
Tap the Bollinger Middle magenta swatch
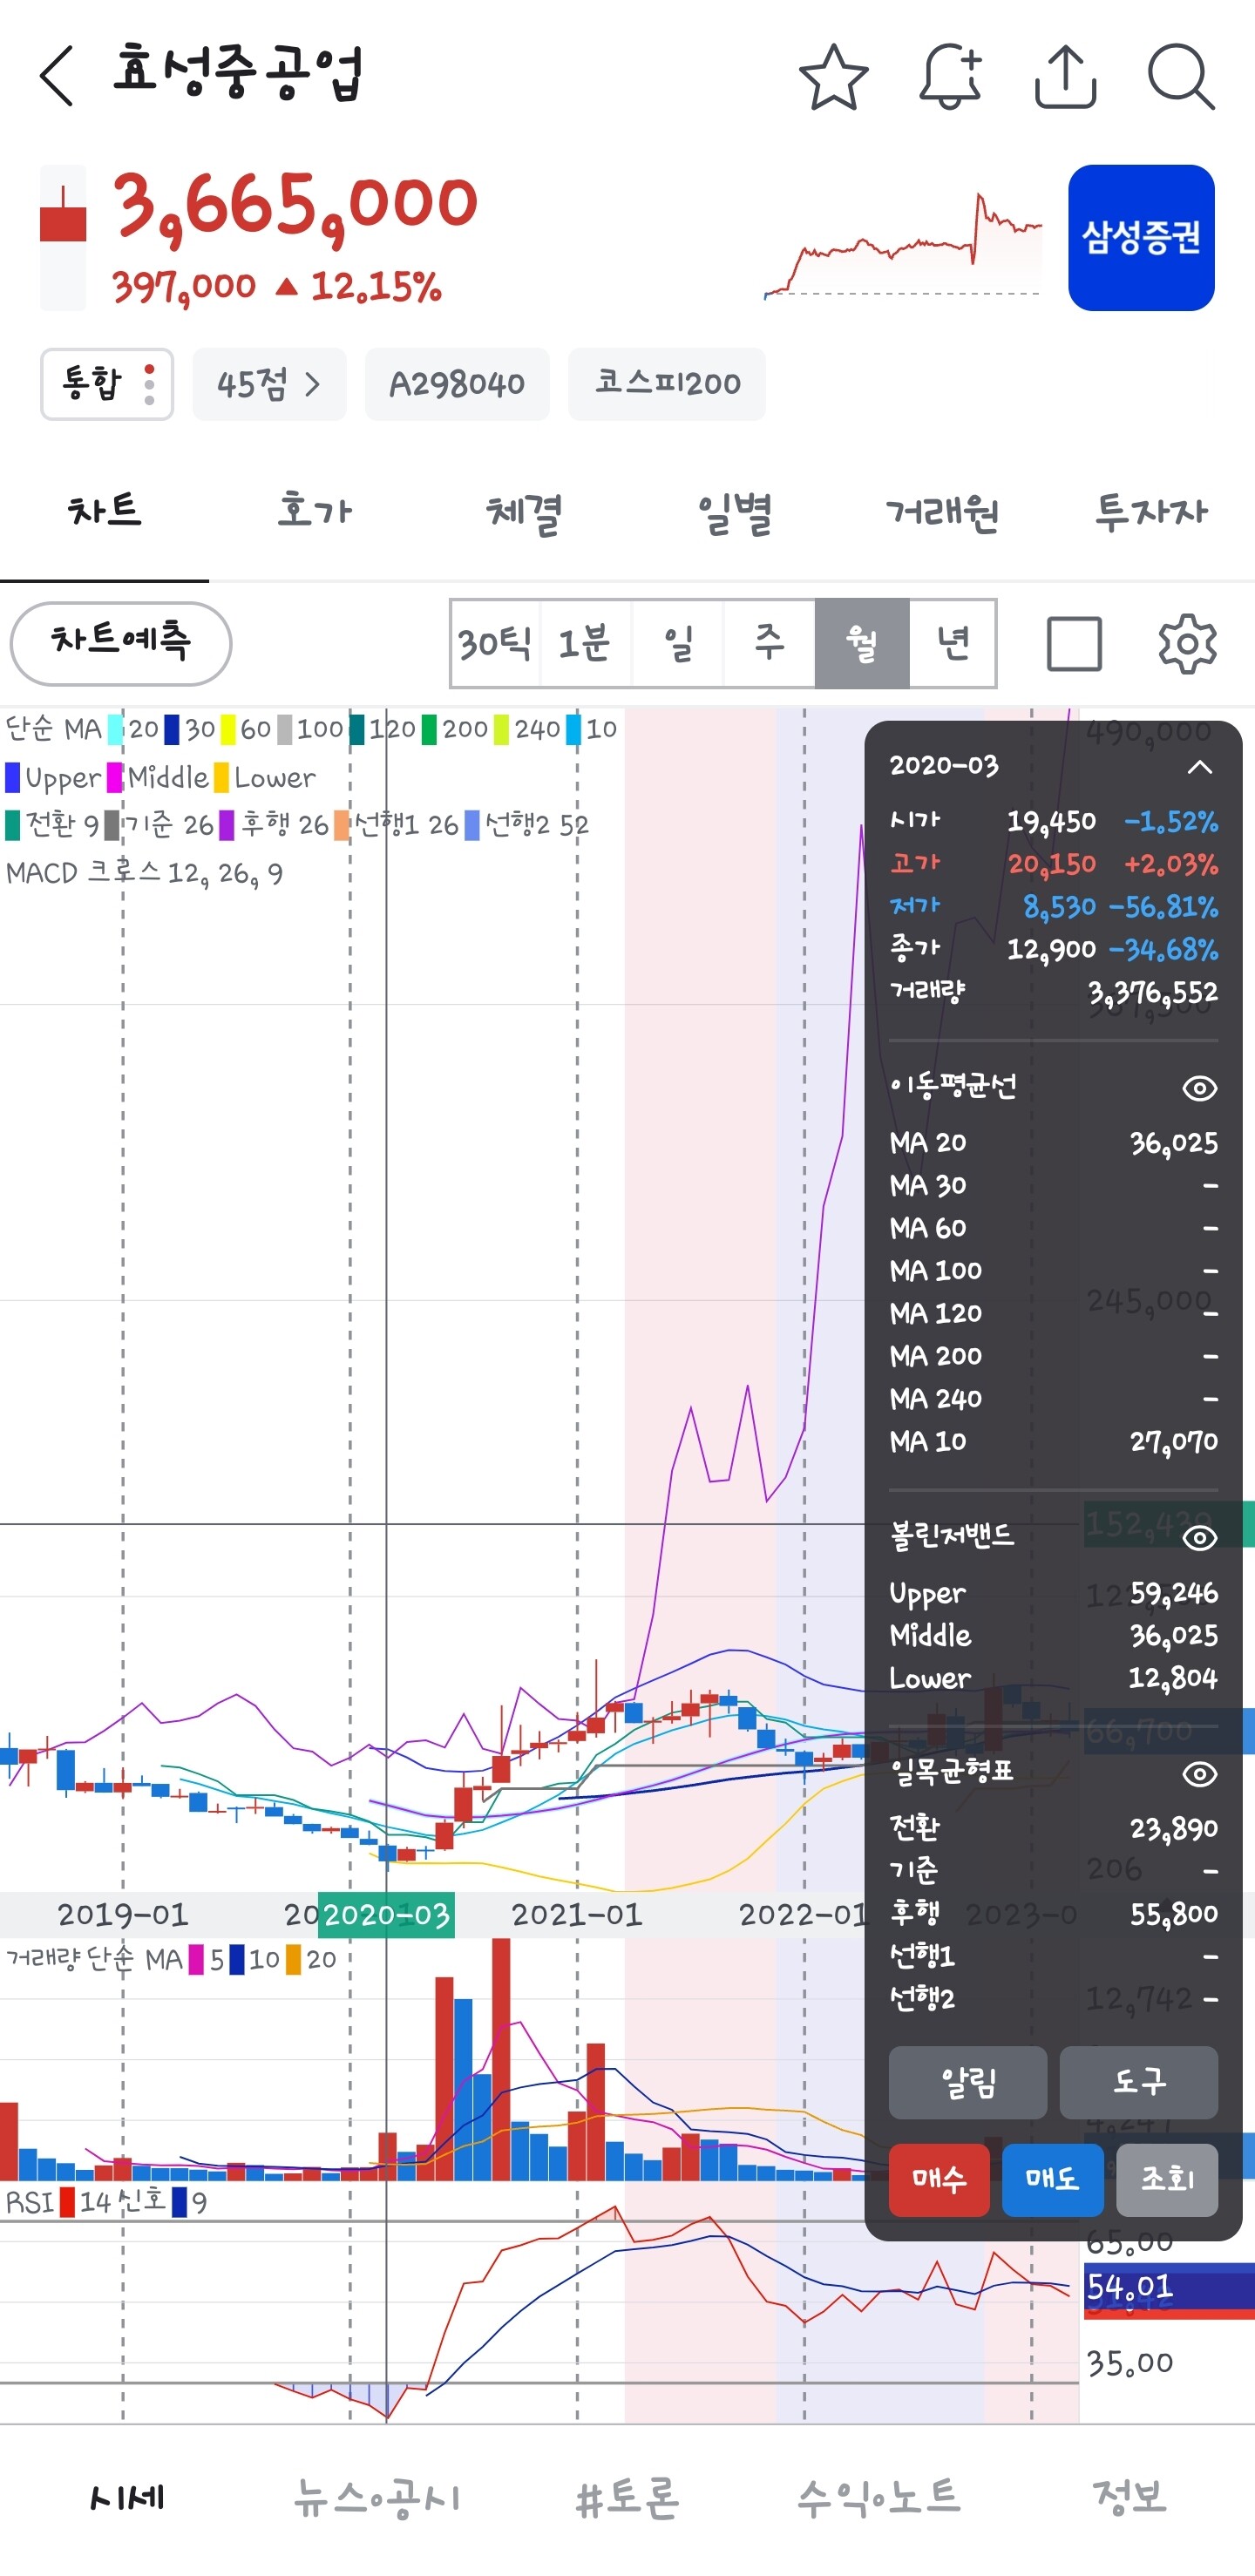[x=115, y=777]
